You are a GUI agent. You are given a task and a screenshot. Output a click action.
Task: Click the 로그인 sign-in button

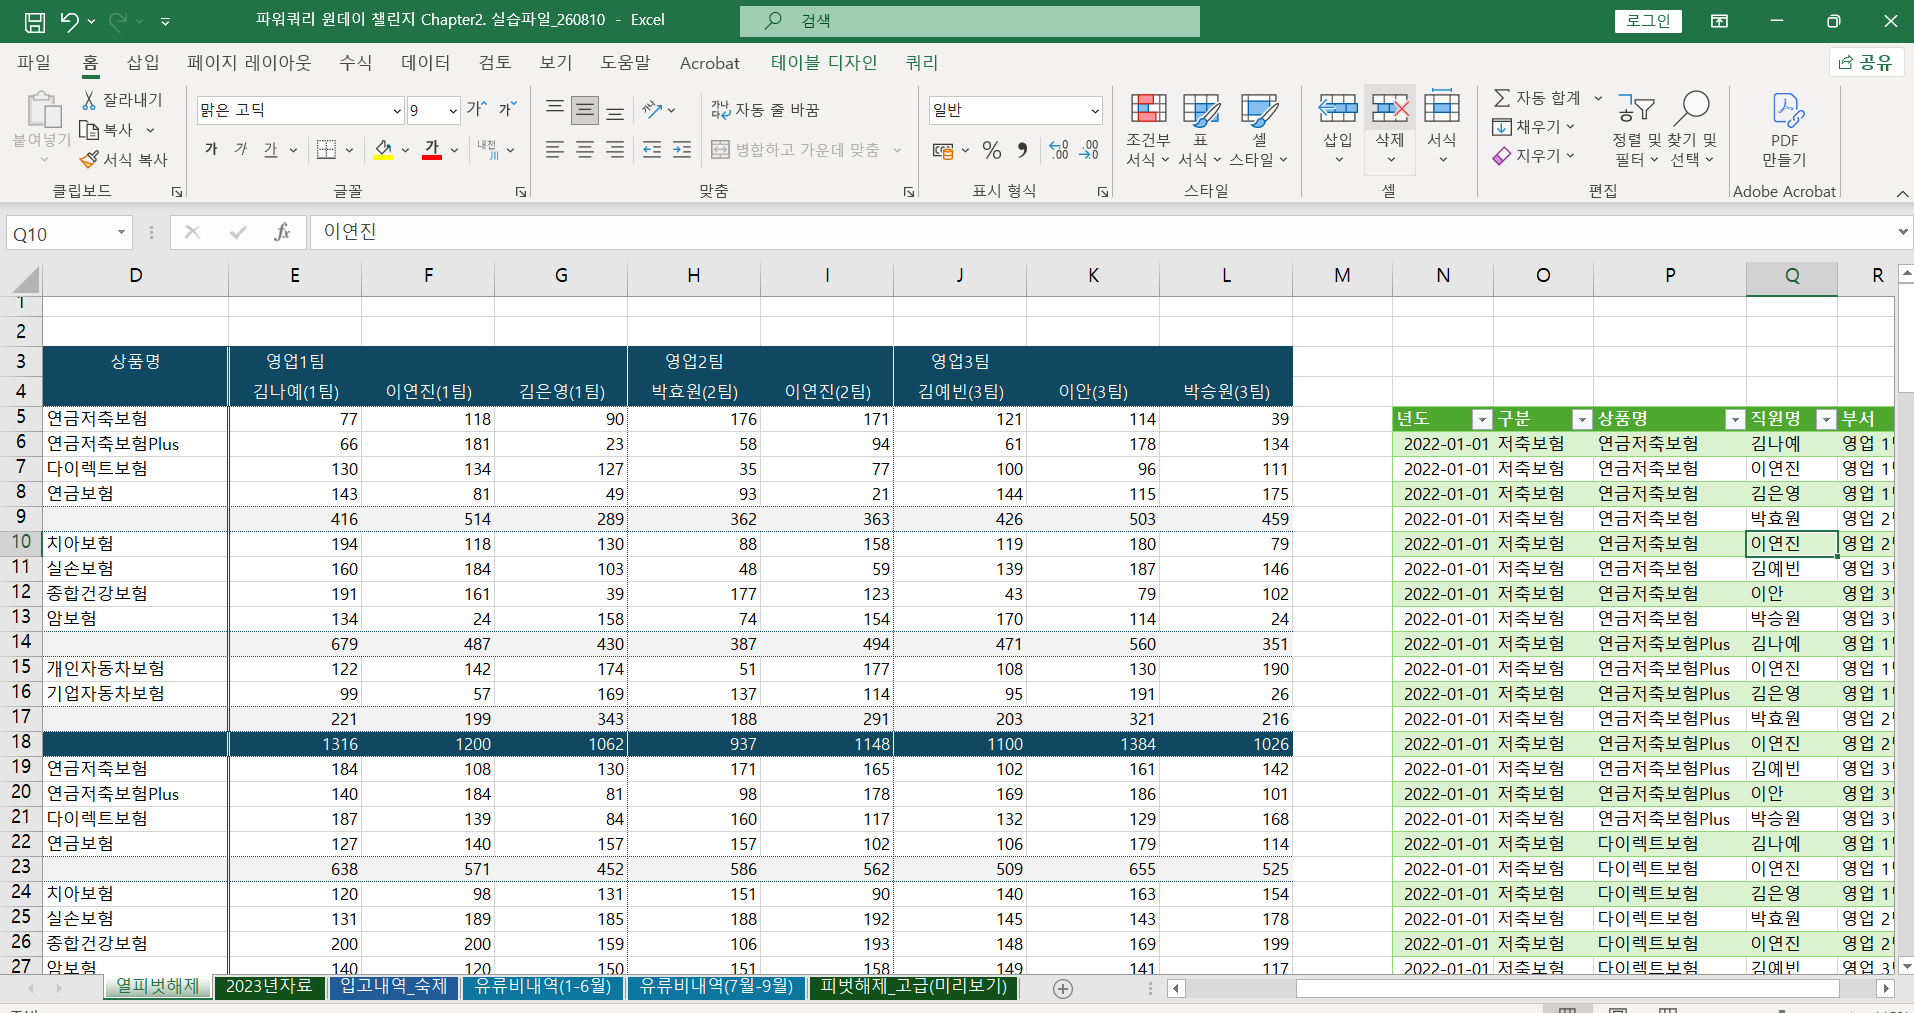(x=1648, y=20)
